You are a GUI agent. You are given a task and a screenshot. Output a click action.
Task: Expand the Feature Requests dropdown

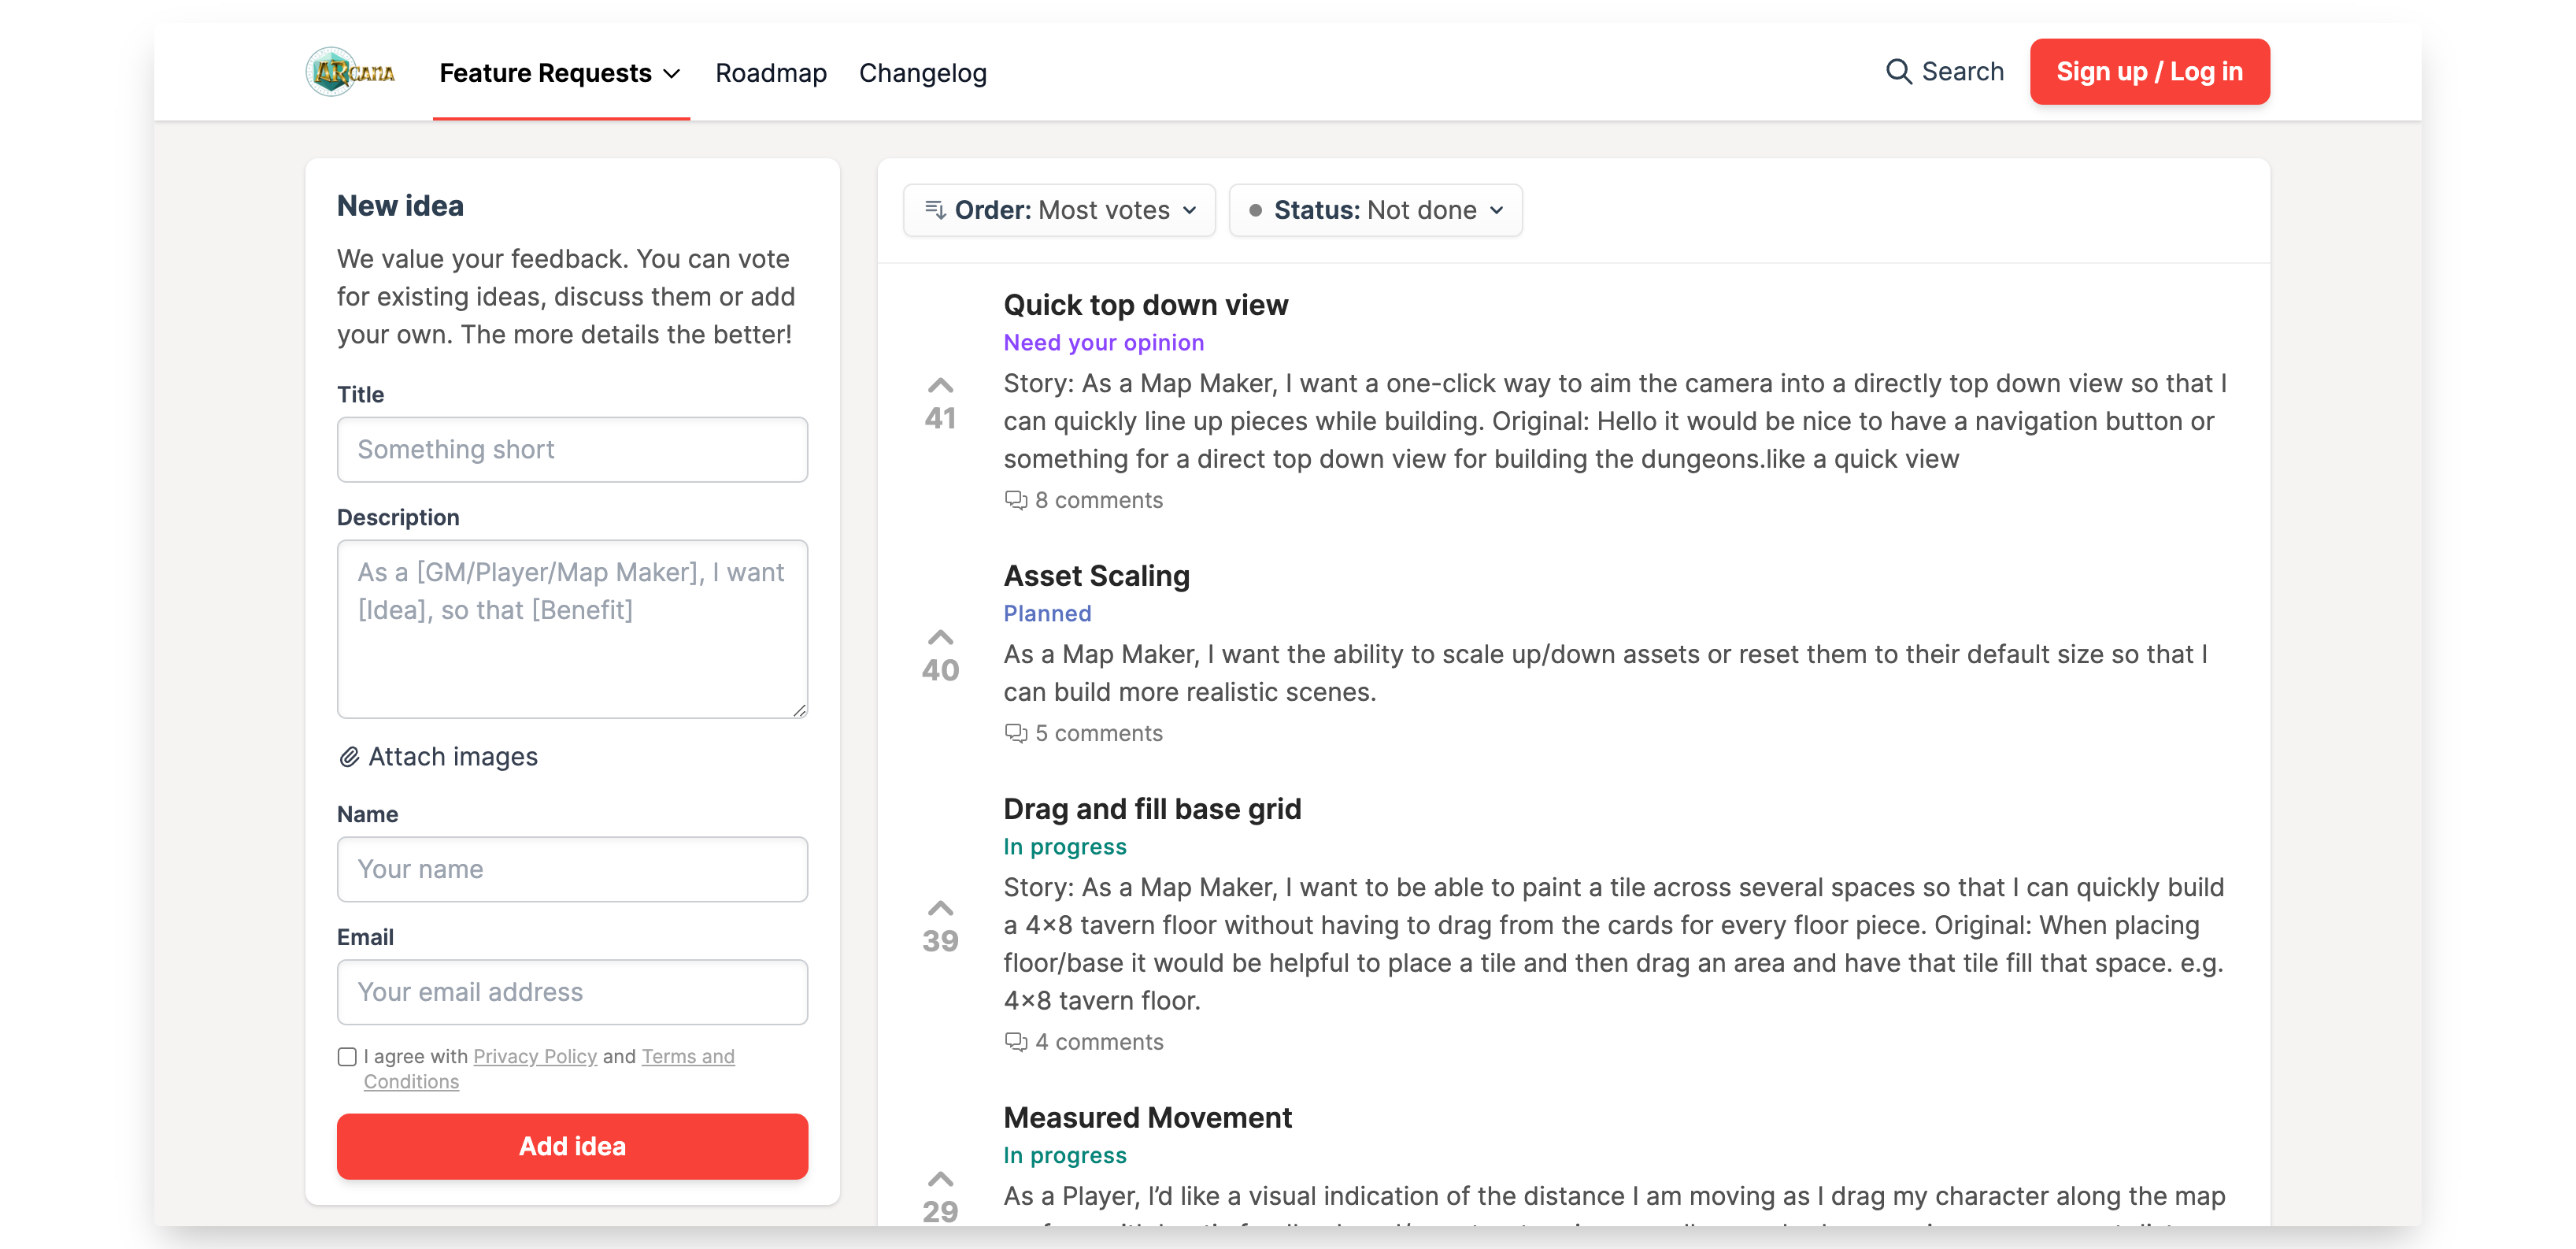[560, 73]
